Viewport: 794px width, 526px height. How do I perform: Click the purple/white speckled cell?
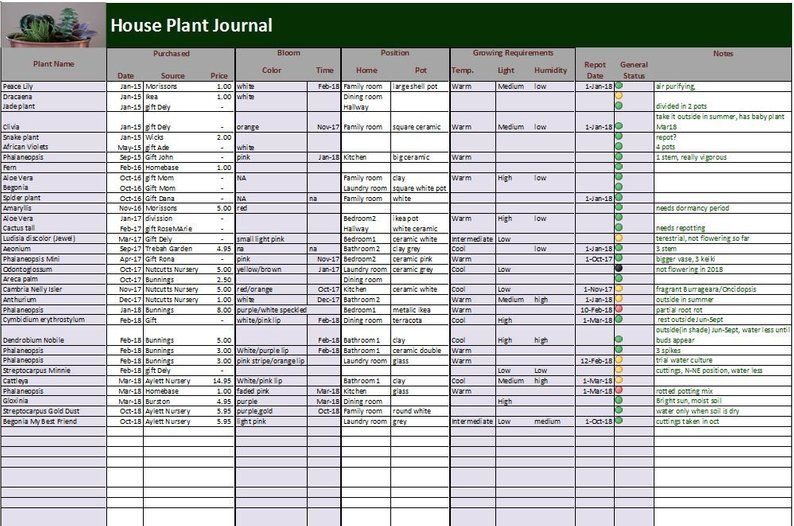click(x=271, y=310)
